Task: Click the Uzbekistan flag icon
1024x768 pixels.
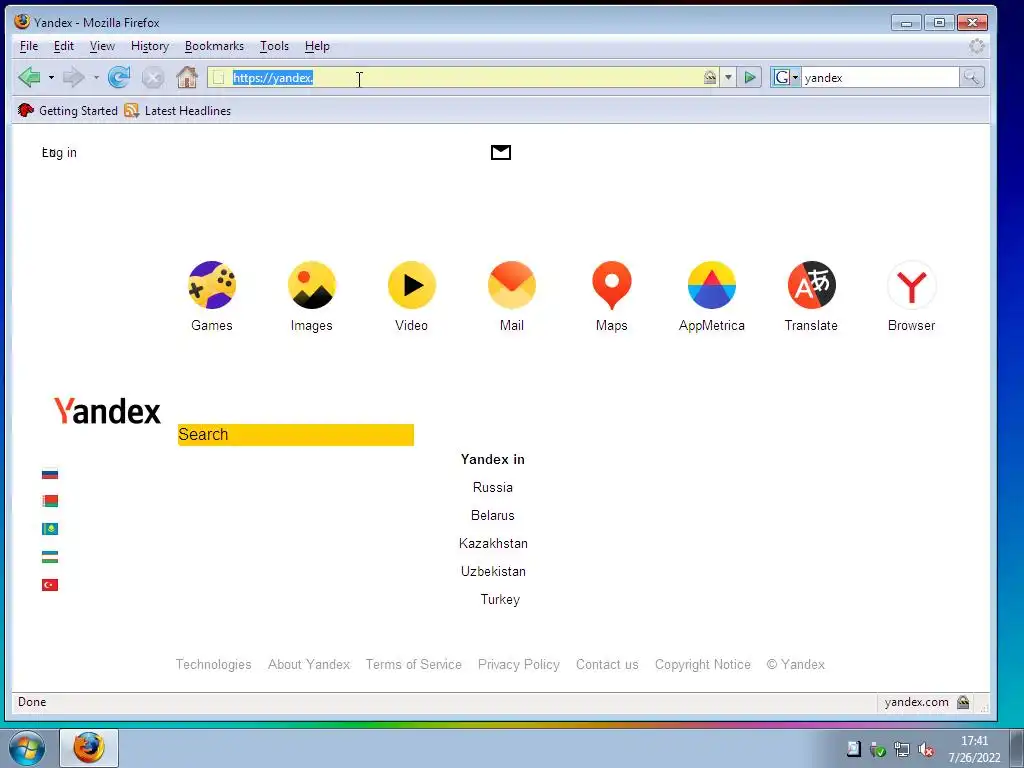Action: click(x=50, y=557)
